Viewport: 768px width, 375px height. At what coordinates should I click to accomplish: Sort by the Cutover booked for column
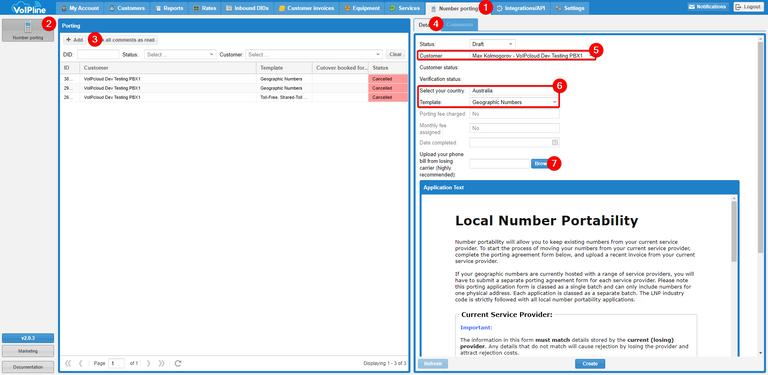pyautogui.click(x=340, y=68)
